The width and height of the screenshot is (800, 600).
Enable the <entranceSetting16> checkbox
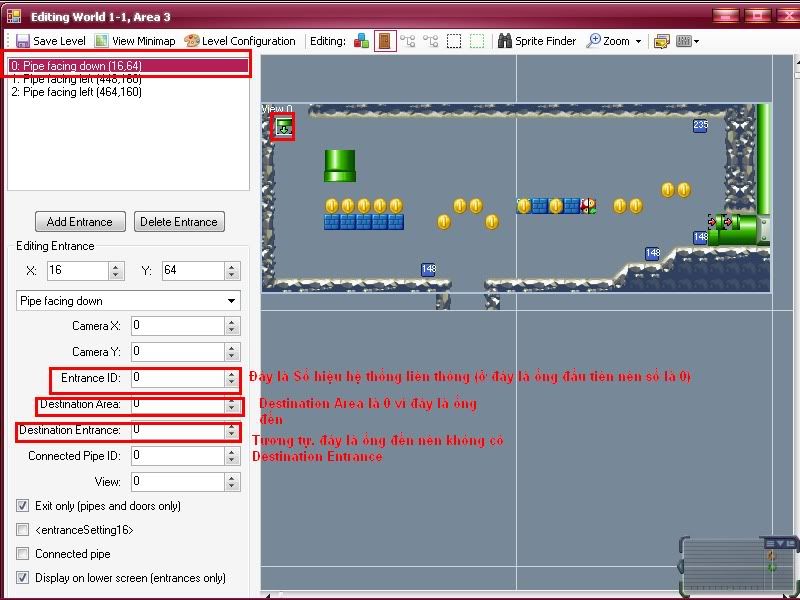click(22, 530)
